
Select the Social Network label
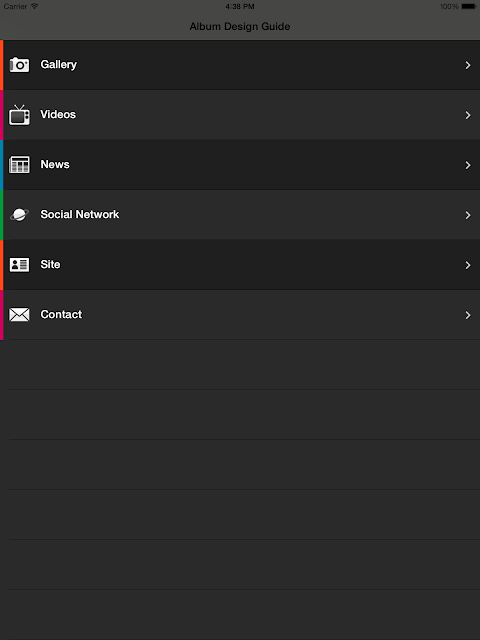point(80,214)
